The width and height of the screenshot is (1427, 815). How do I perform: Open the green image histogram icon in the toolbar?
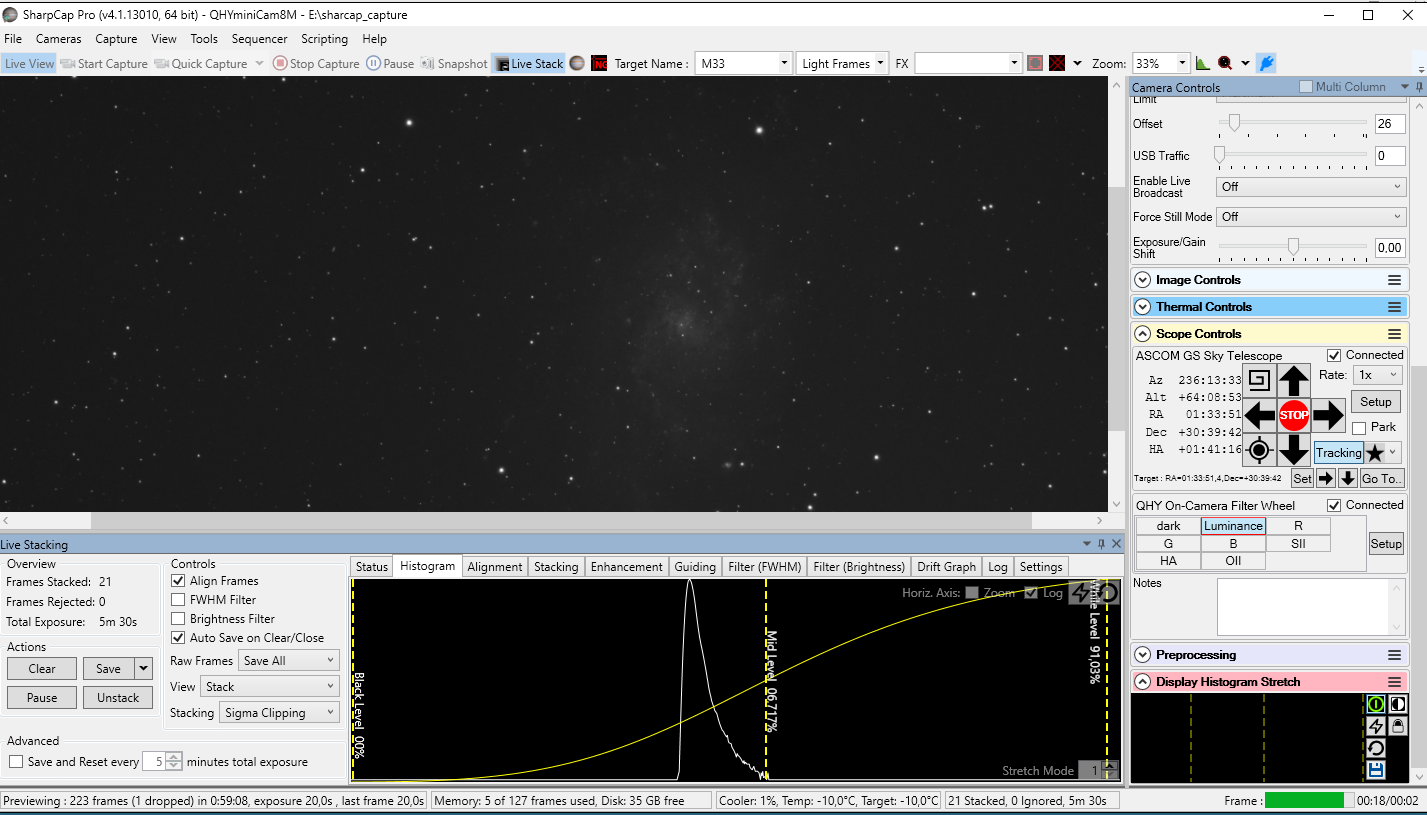pos(1203,64)
